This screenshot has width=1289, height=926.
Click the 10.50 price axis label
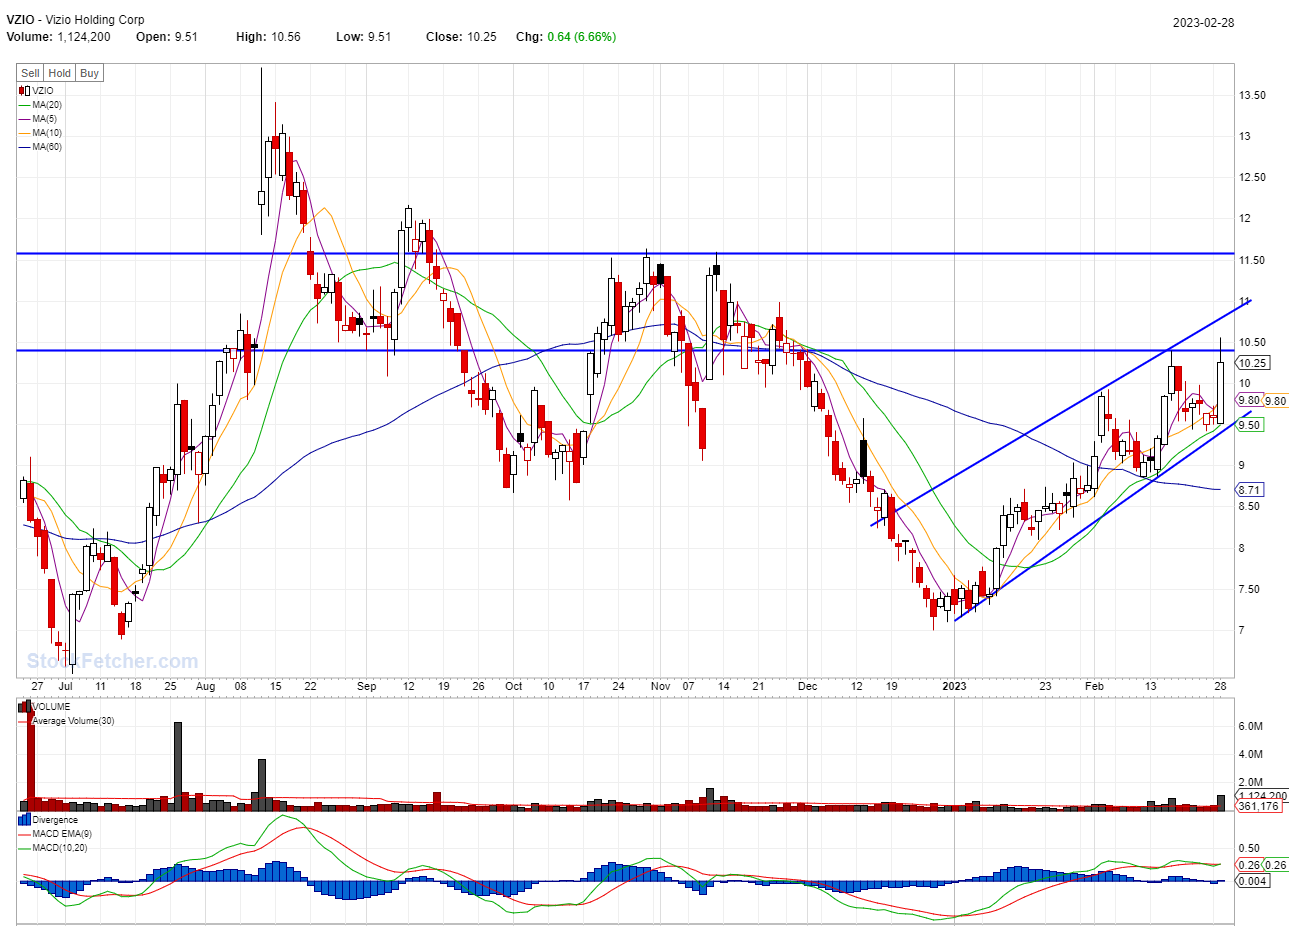(x=1252, y=342)
